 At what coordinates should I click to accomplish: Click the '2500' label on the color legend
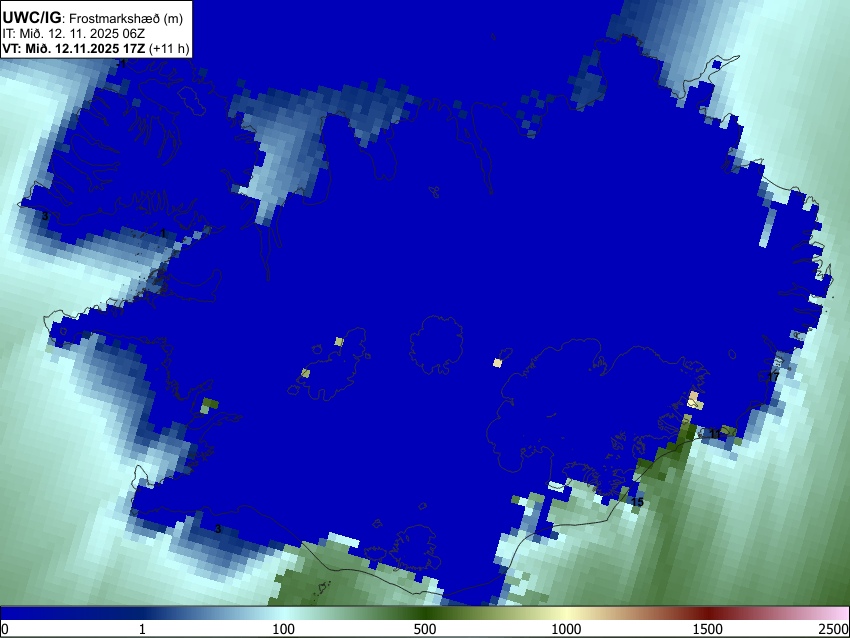tap(834, 629)
